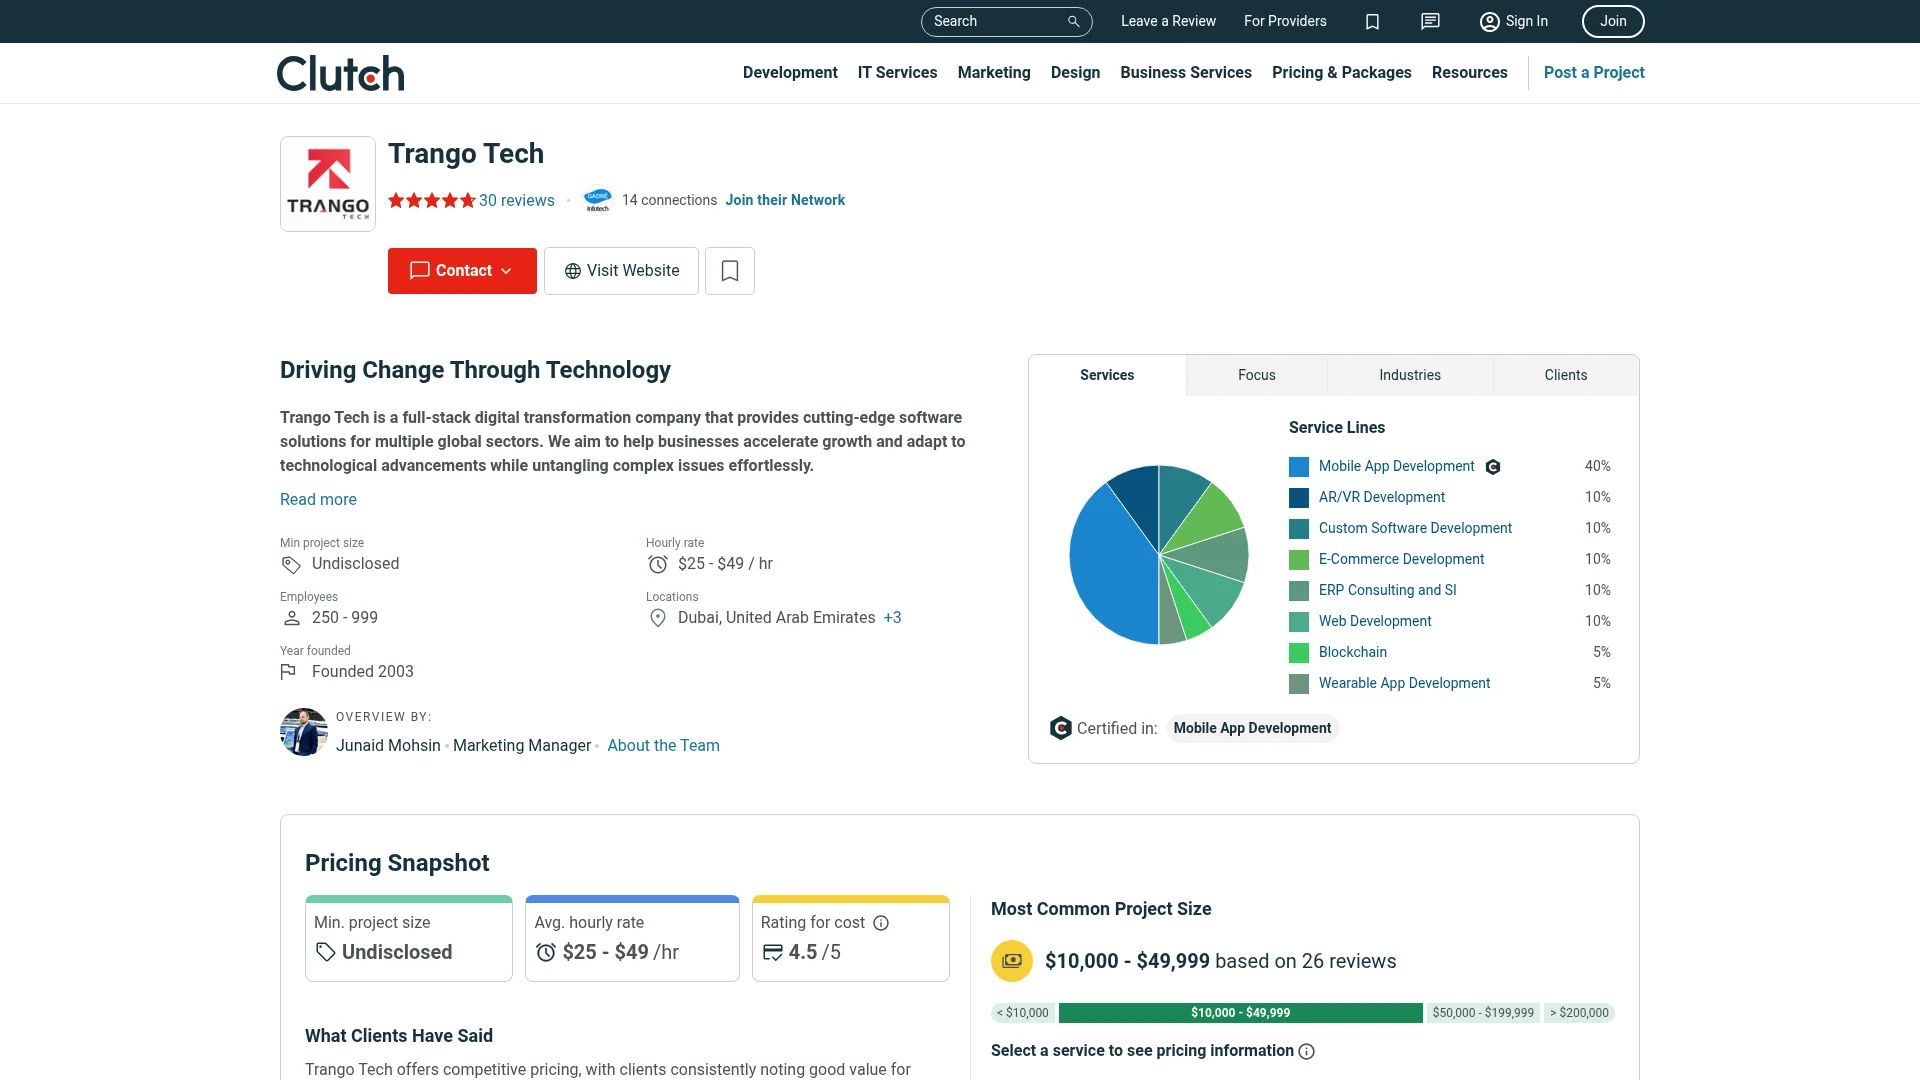Click the info icon beside pricing information

pos(1306,1051)
